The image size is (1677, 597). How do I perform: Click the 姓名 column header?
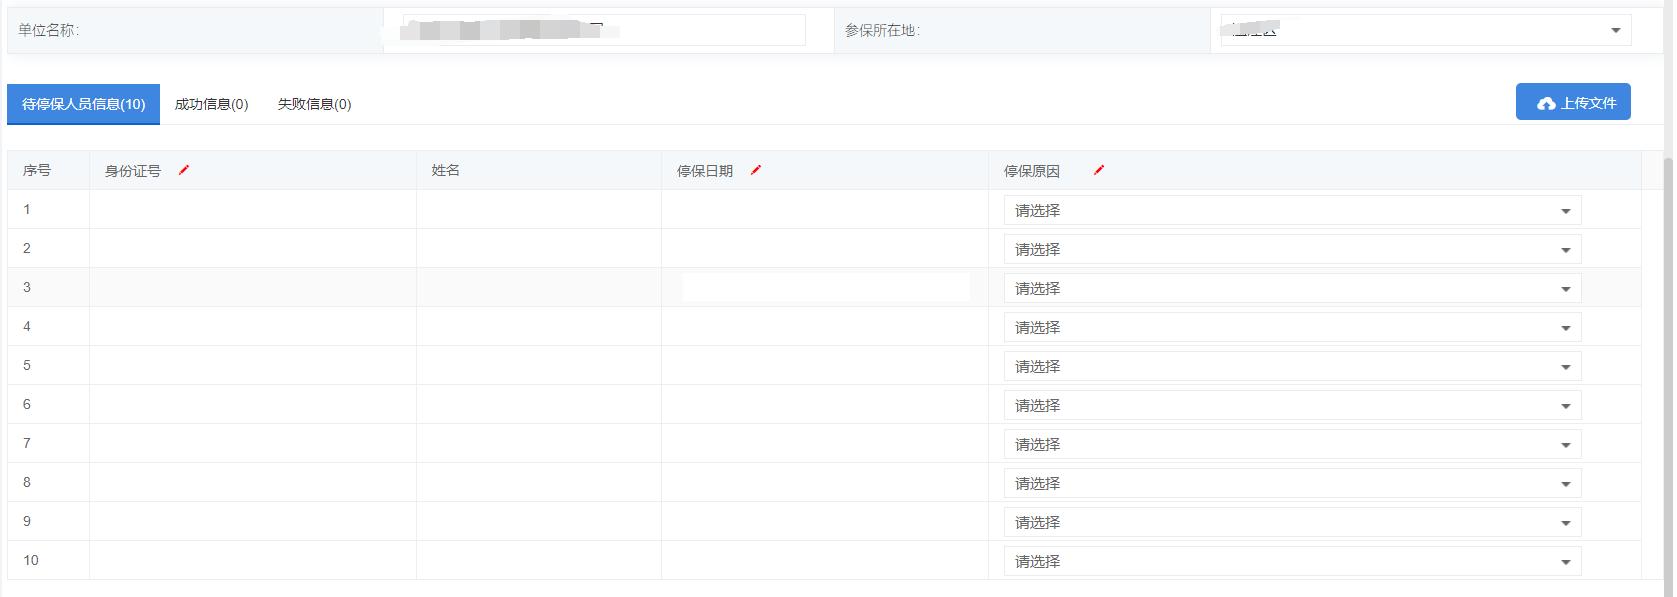click(x=539, y=170)
